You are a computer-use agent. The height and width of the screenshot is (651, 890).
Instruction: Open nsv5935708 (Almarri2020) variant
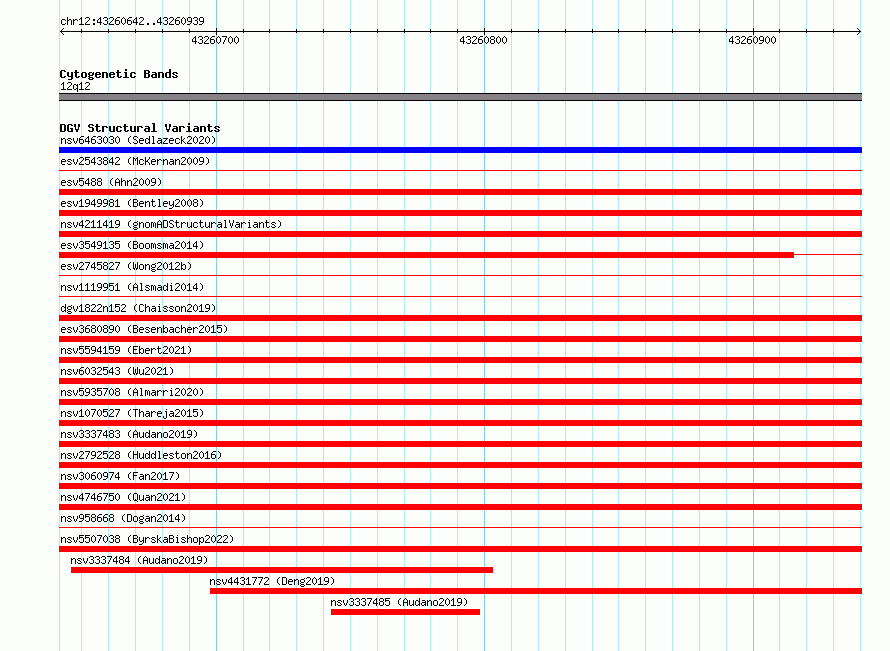click(x=132, y=392)
